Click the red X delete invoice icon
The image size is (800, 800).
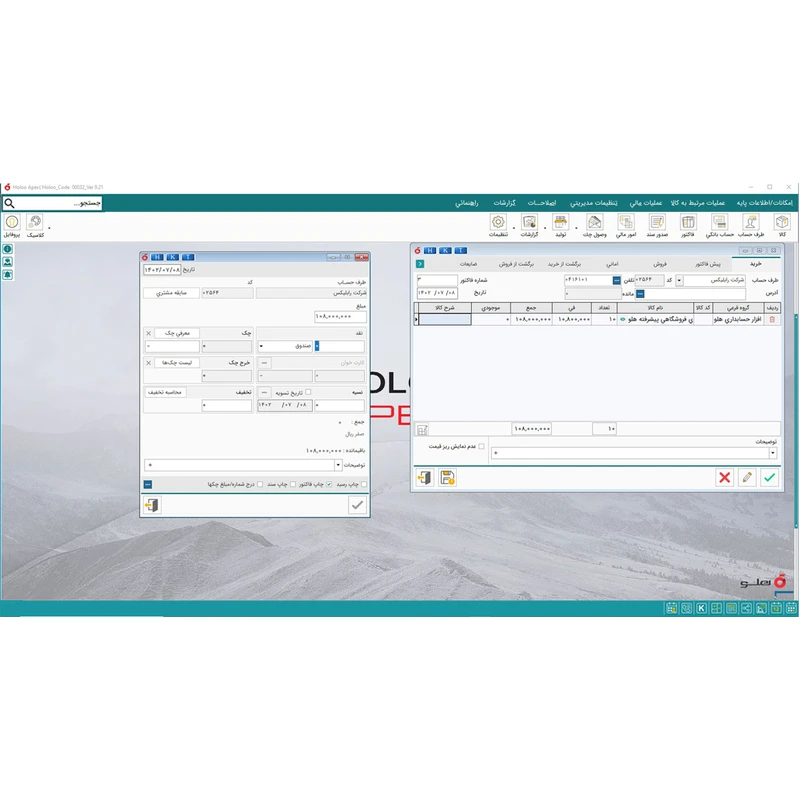coord(724,478)
